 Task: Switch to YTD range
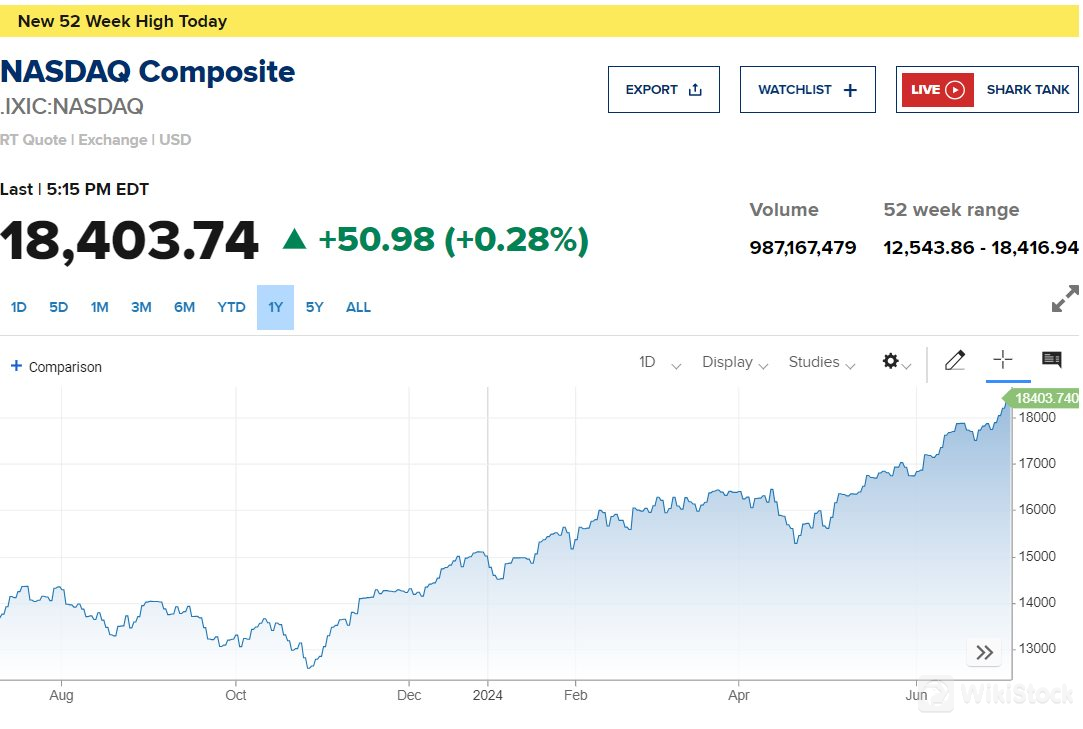(231, 307)
